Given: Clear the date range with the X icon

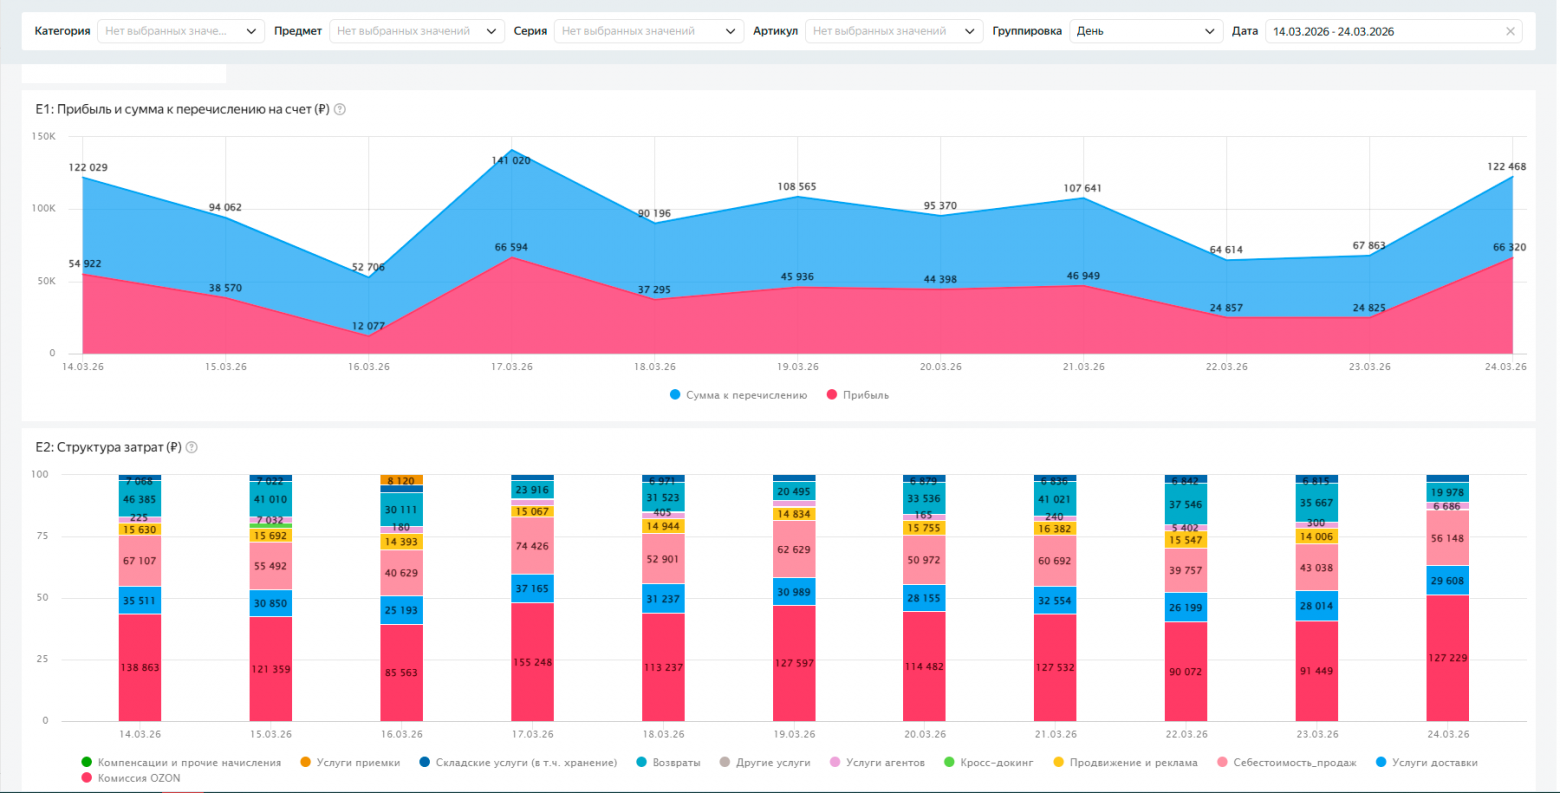Looking at the screenshot, I should (1510, 32).
